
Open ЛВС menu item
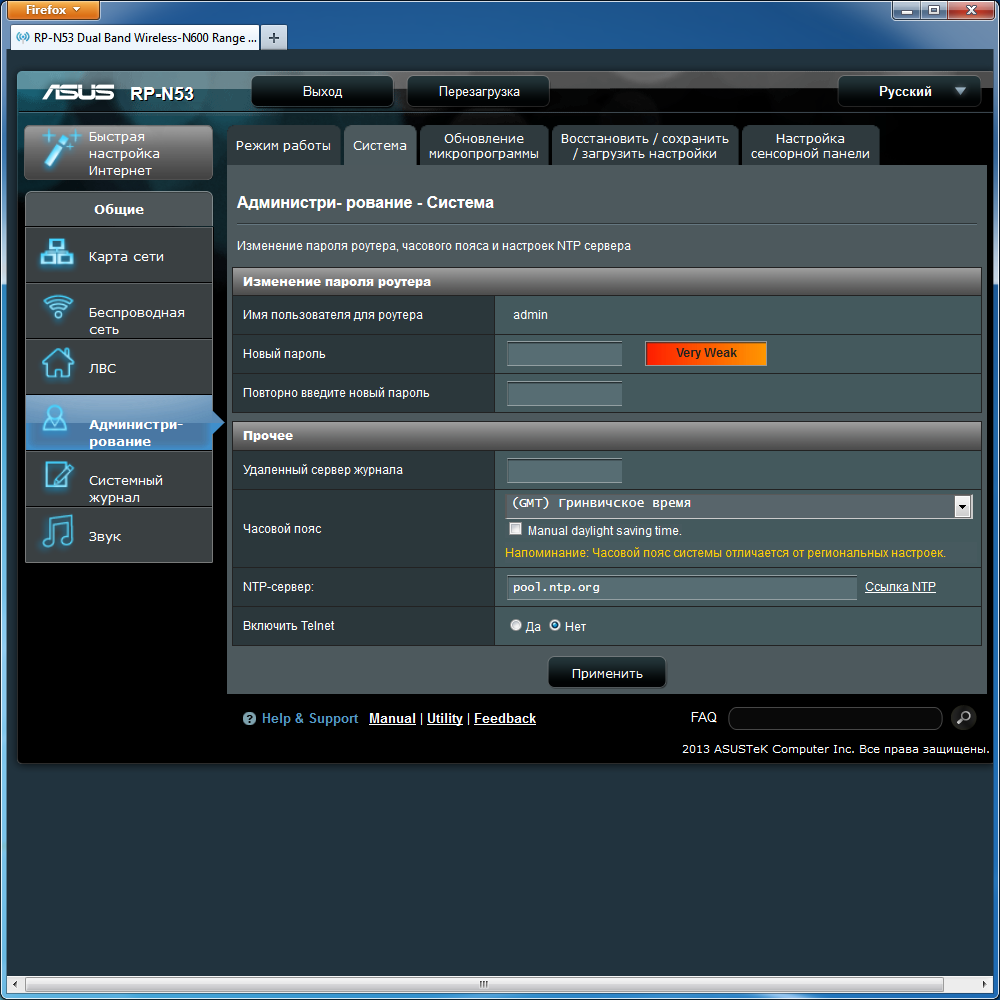click(x=119, y=367)
